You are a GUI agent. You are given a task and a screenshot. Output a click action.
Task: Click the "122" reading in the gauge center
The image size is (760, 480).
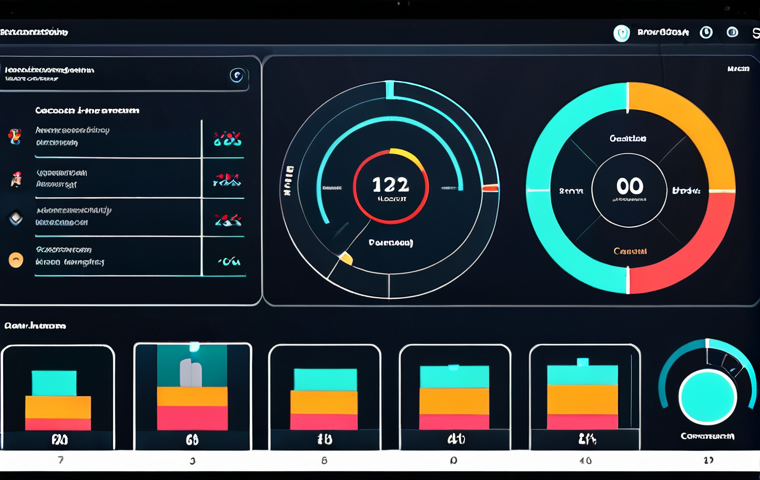(391, 185)
